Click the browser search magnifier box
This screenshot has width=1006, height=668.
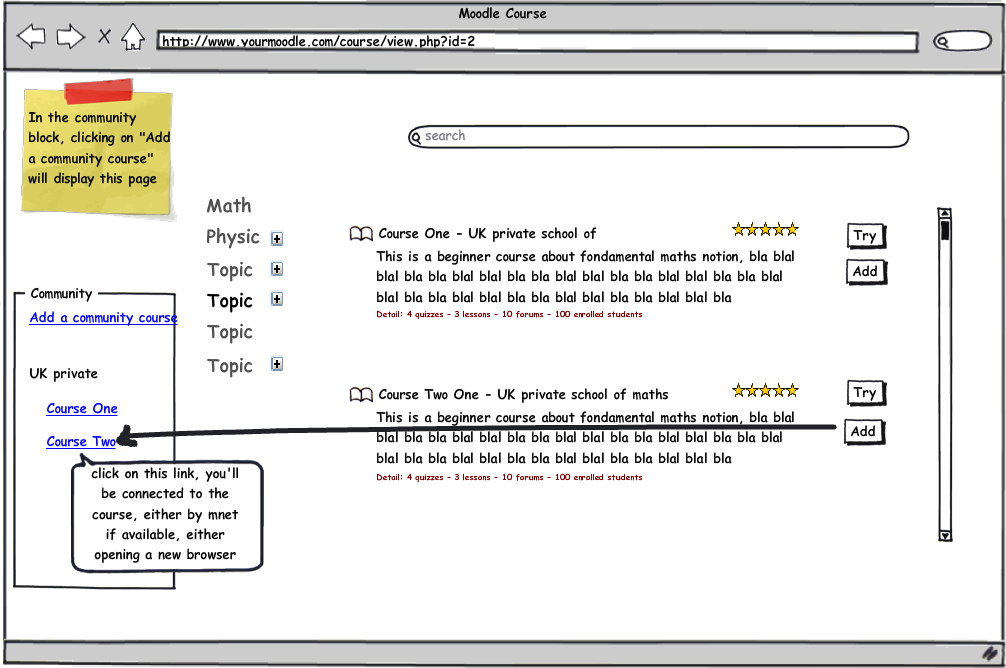(x=961, y=41)
